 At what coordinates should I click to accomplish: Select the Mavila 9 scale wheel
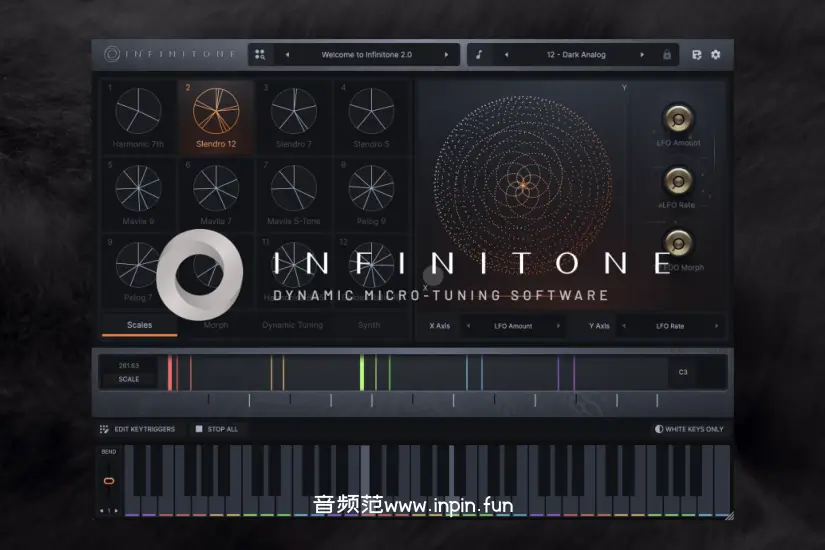point(138,188)
